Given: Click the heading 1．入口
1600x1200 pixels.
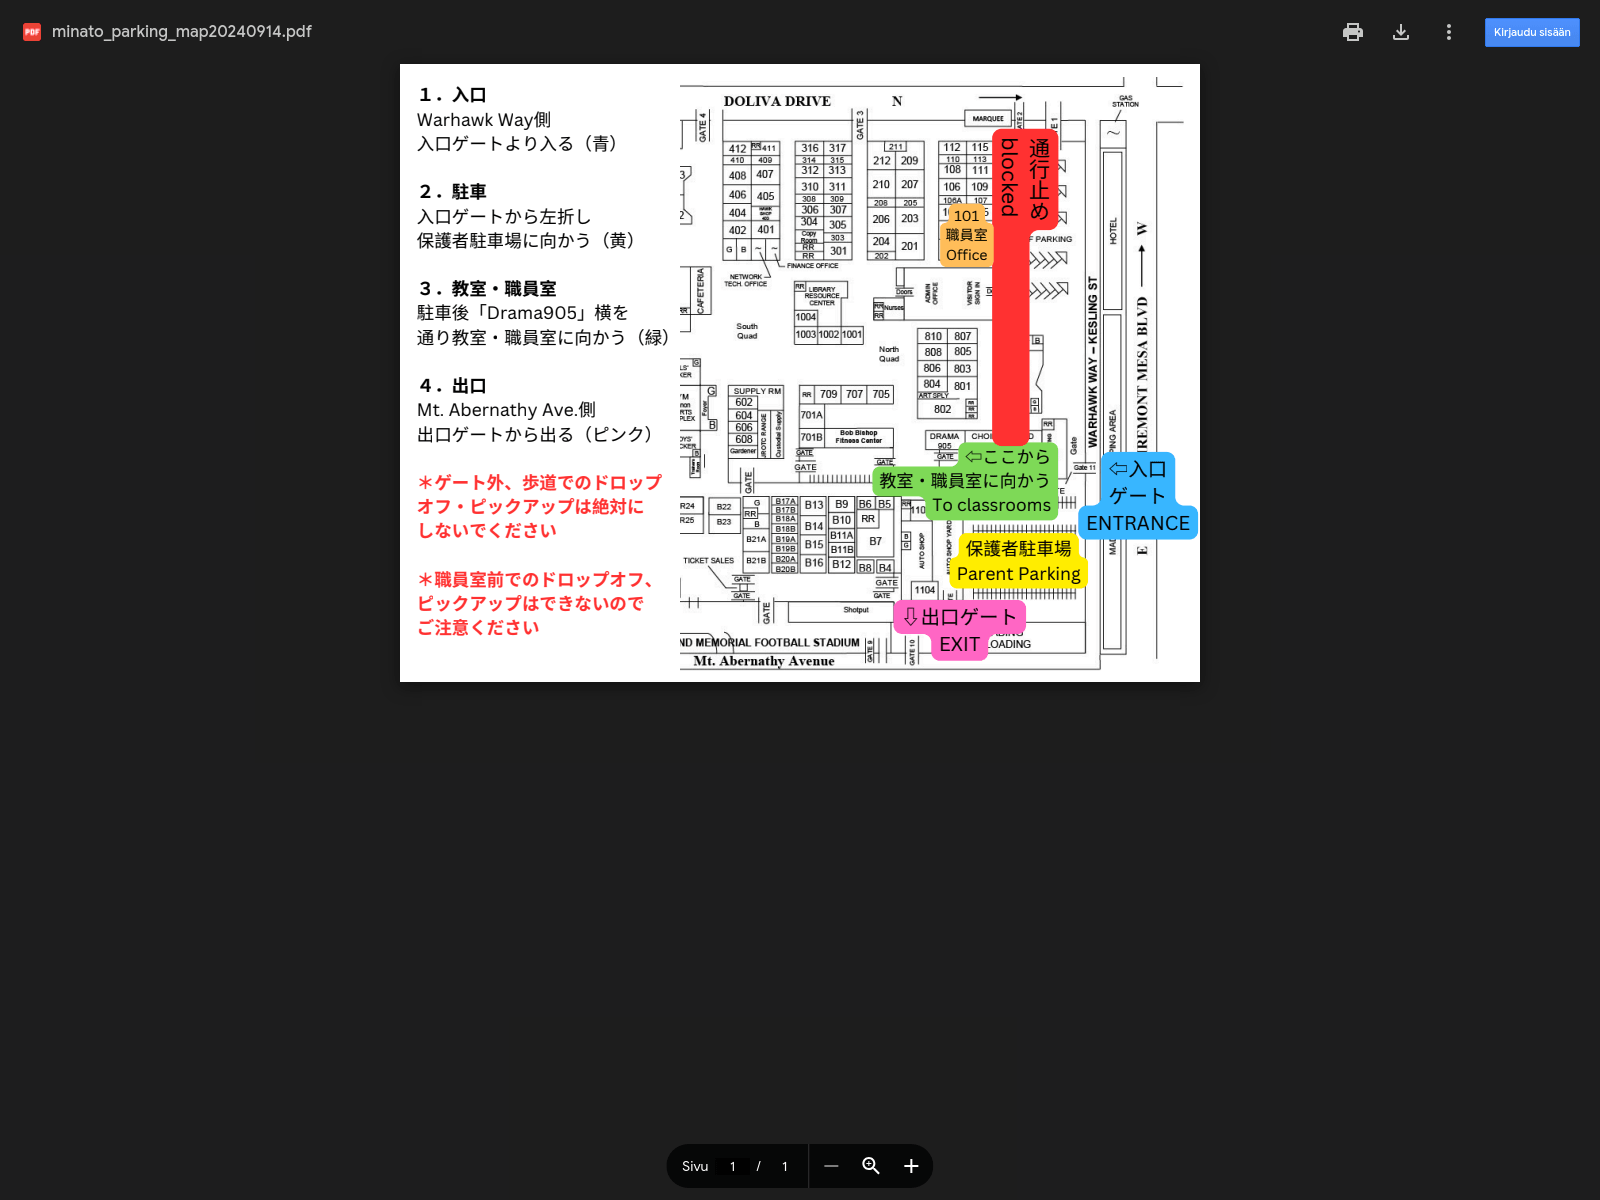Looking at the screenshot, I should [x=452, y=95].
